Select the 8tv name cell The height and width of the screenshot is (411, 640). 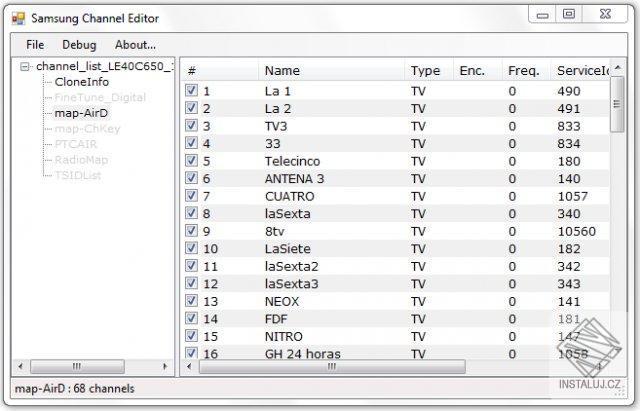[x=275, y=231]
